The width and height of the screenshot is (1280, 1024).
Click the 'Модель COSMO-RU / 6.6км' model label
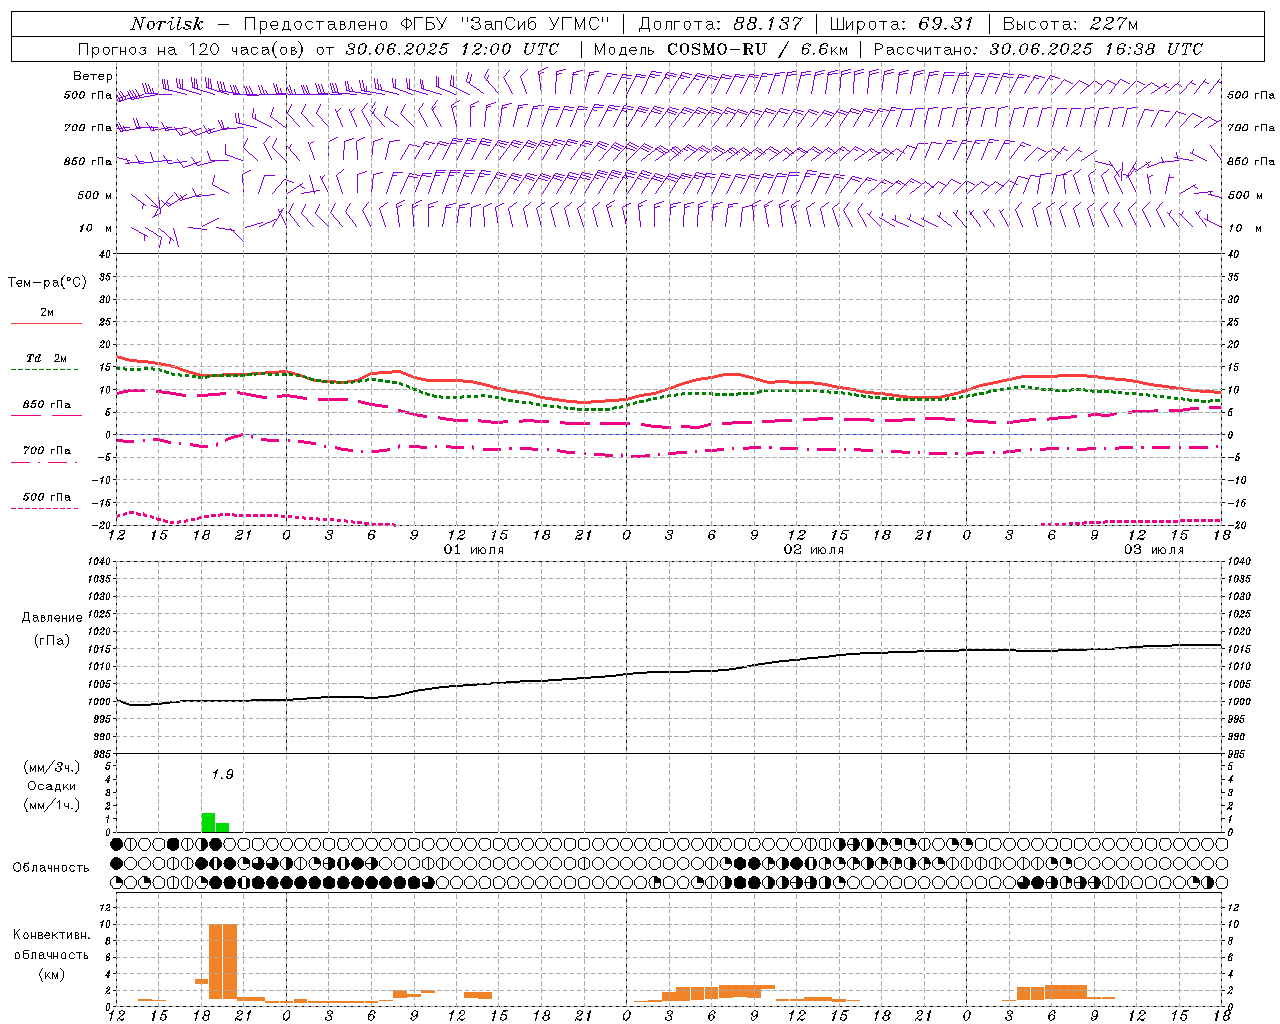click(721, 49)
